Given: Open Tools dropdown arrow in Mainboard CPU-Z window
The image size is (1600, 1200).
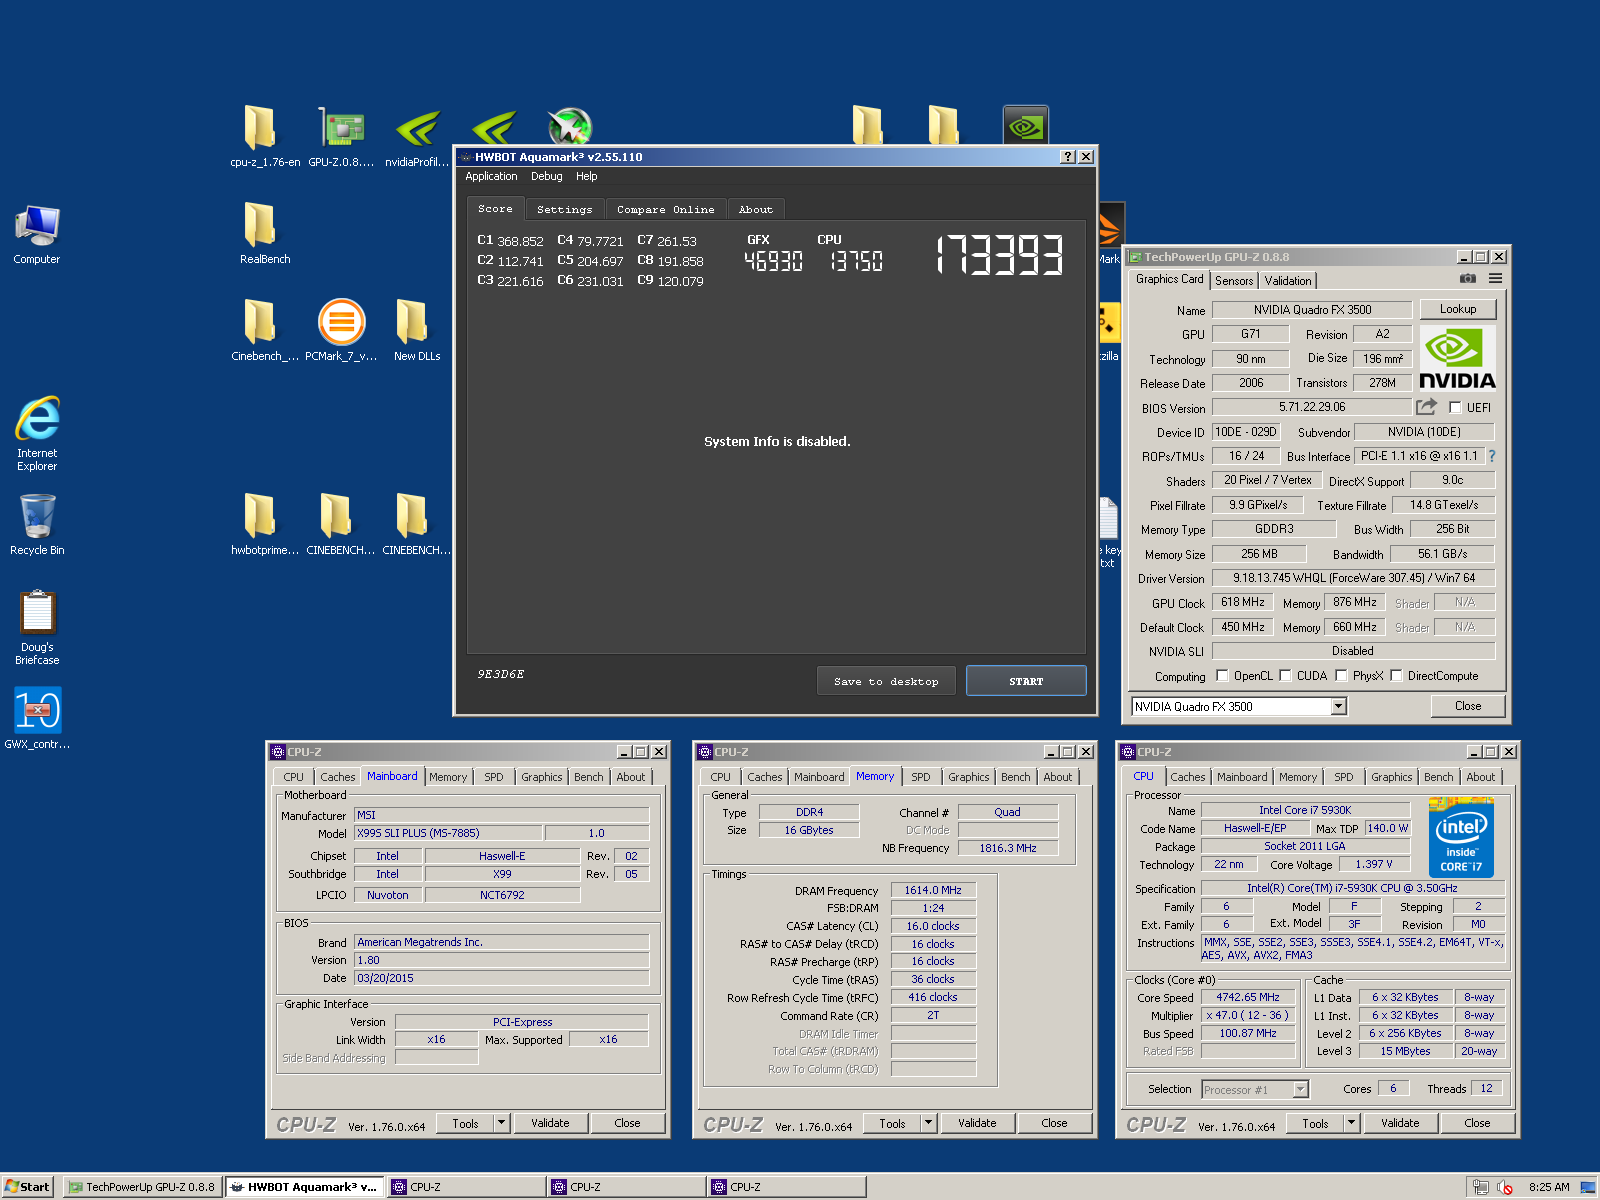Looking at the screenshot, I should click(502, 1123).
